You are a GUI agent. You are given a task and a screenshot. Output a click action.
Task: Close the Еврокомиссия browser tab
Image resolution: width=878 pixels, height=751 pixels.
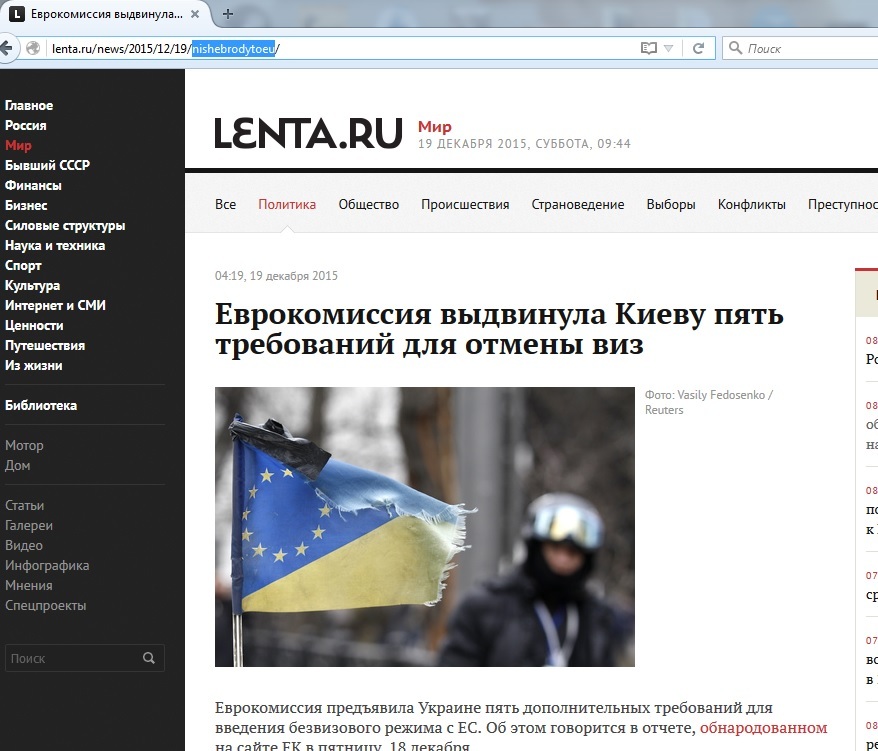201,14
